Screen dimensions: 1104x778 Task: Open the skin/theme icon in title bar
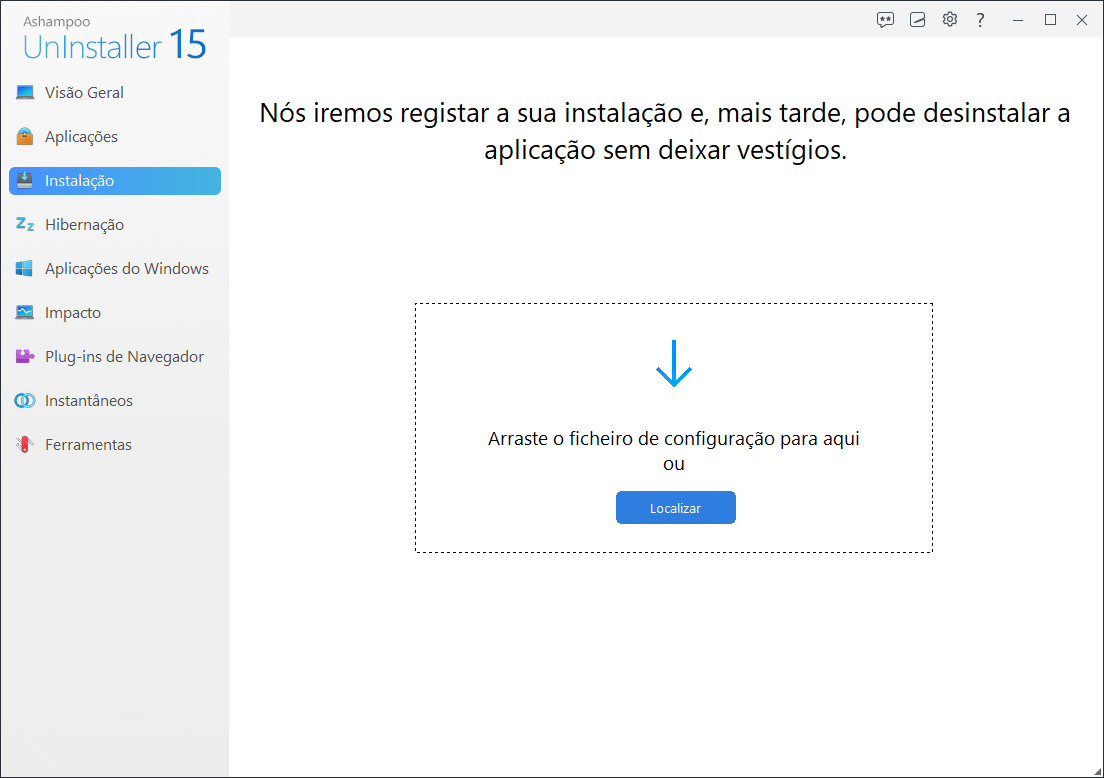click(x=917, y=20)
